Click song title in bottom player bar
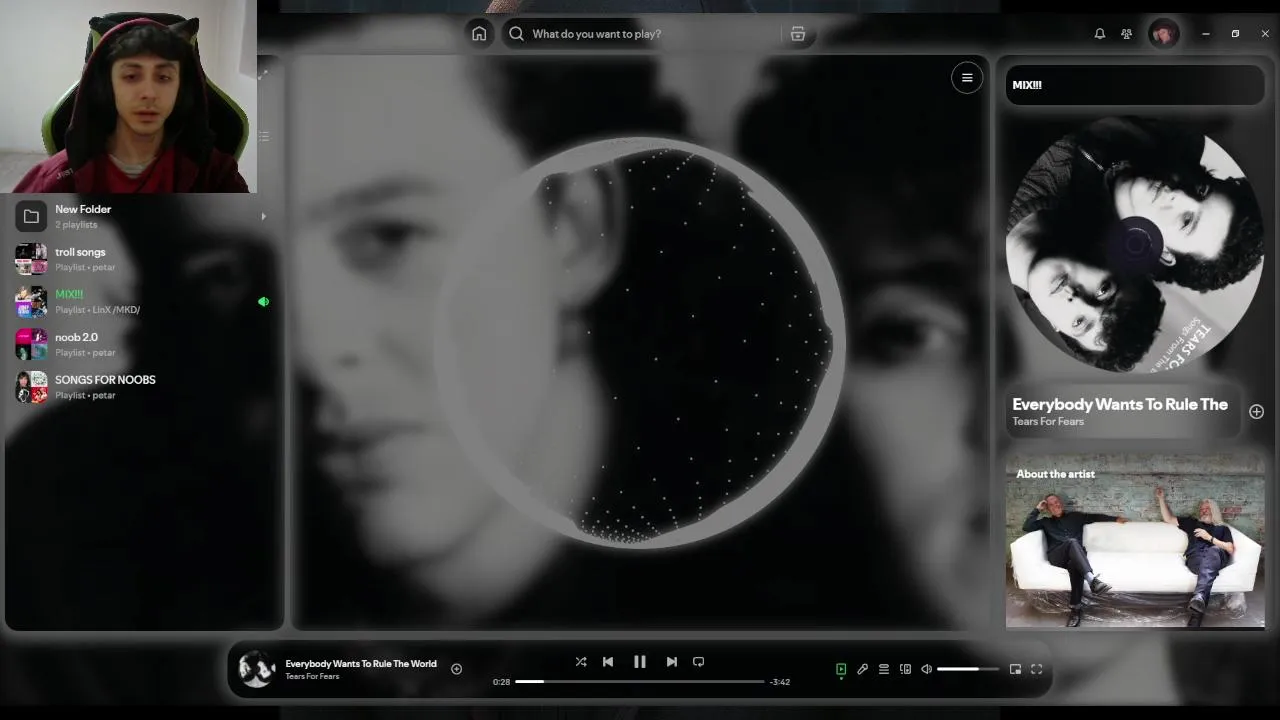The height and width of the screenshot is (720, 1280). 361,663
